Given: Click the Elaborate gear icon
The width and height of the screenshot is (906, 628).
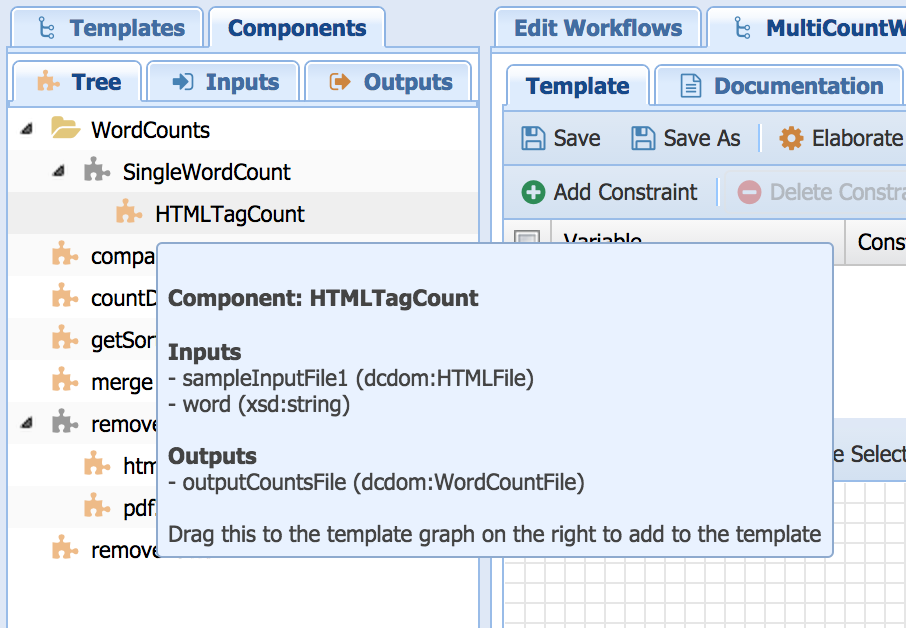Looking at the screenshot, I should point(791,138).
